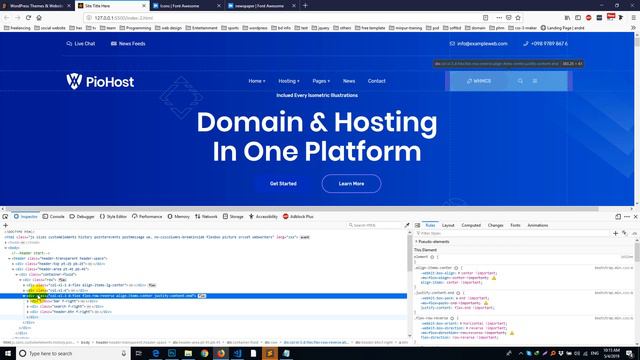Open Microsoft Edge from the taskbar

tap(156, 353)
